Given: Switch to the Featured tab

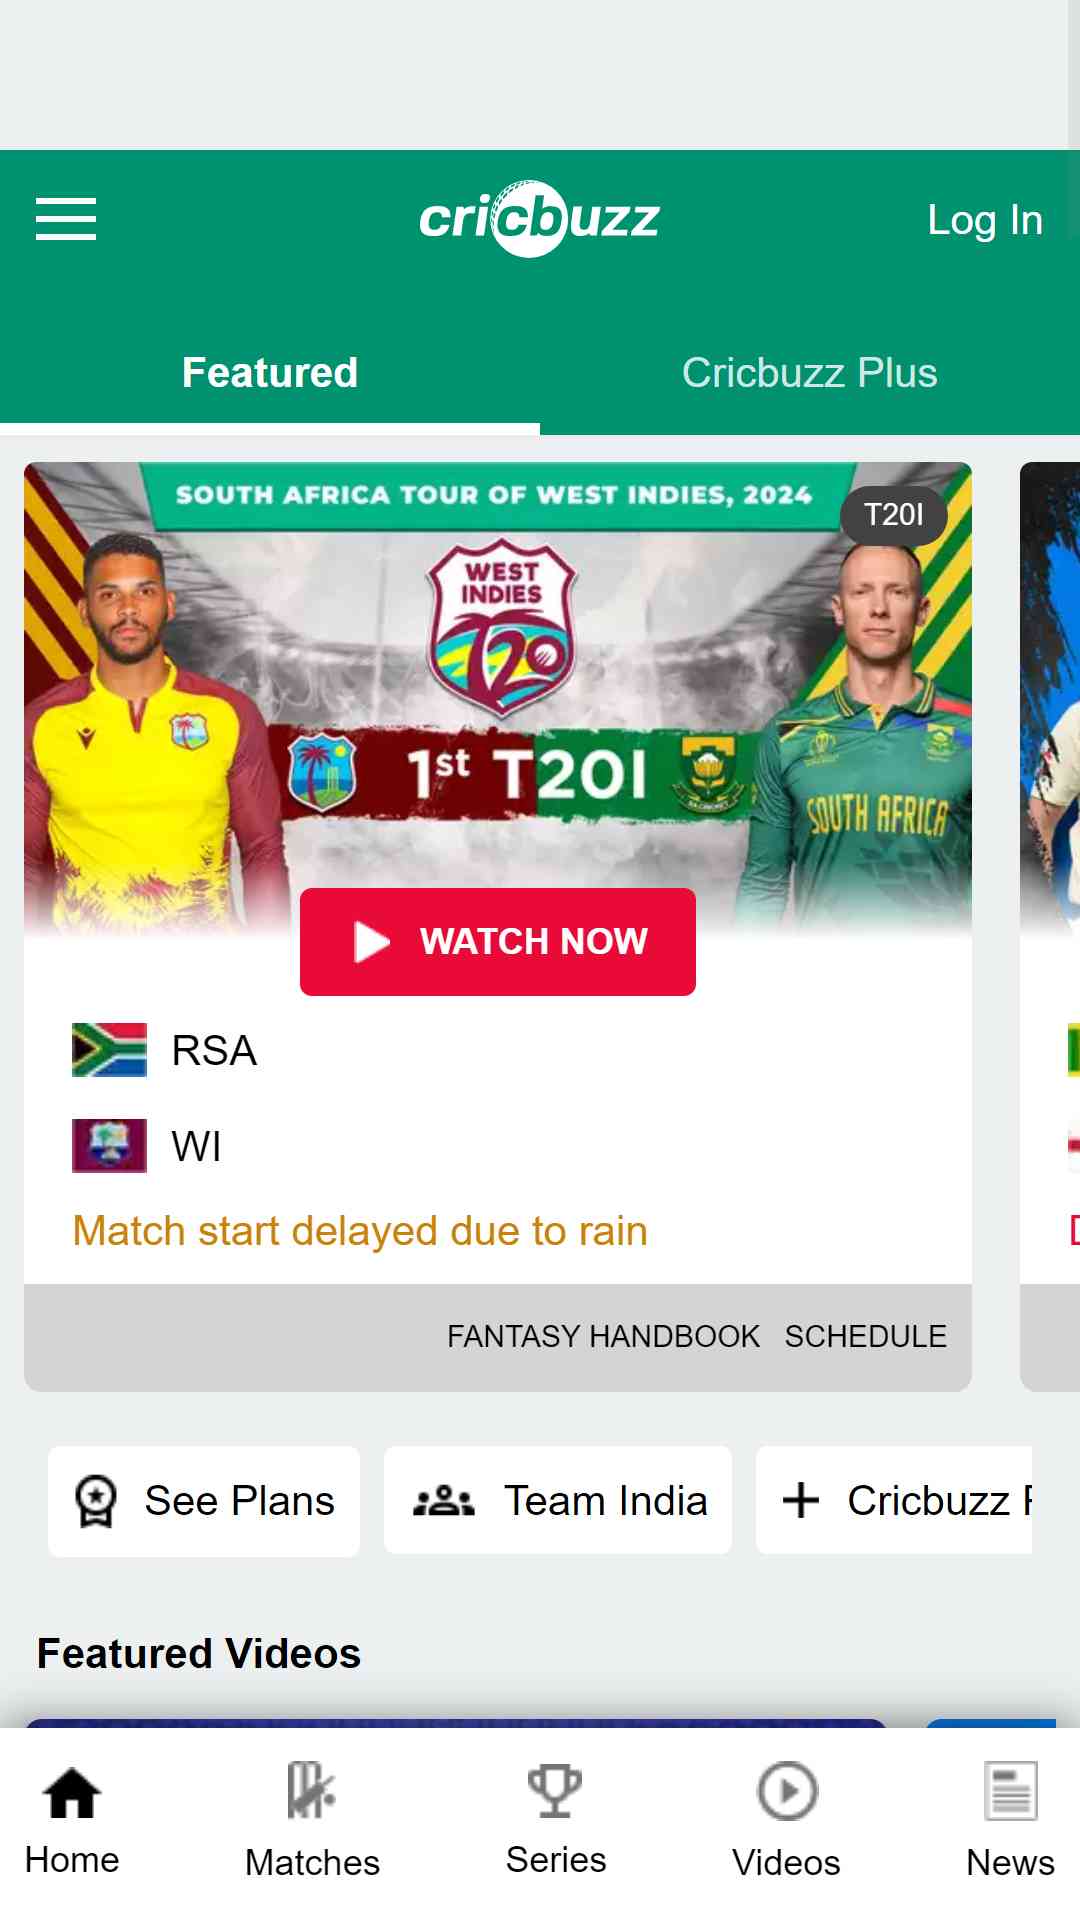Looking at the screenshot, I should pyautogui.click(x=270, y=373).
